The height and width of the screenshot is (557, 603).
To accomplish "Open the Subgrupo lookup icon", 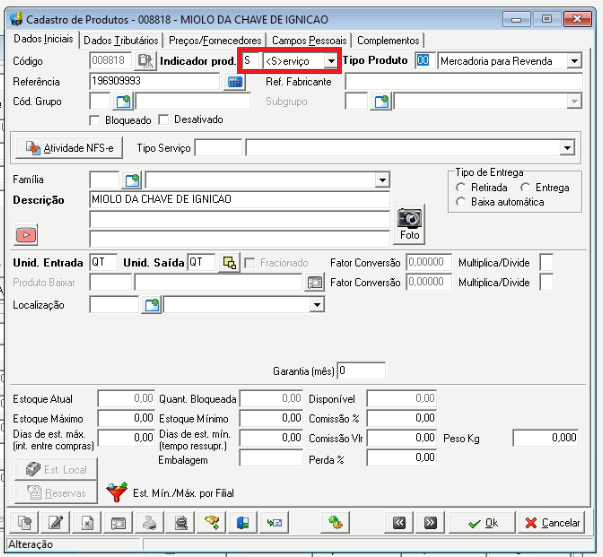I will tap(381, 102).
